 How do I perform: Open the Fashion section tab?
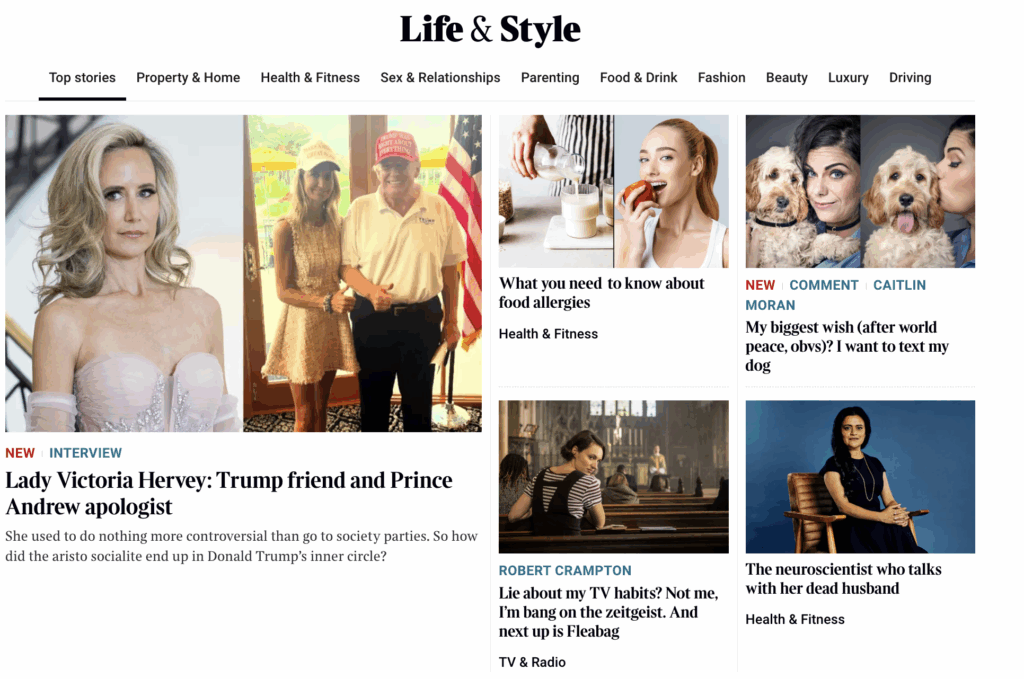click(x=721, y=78)
